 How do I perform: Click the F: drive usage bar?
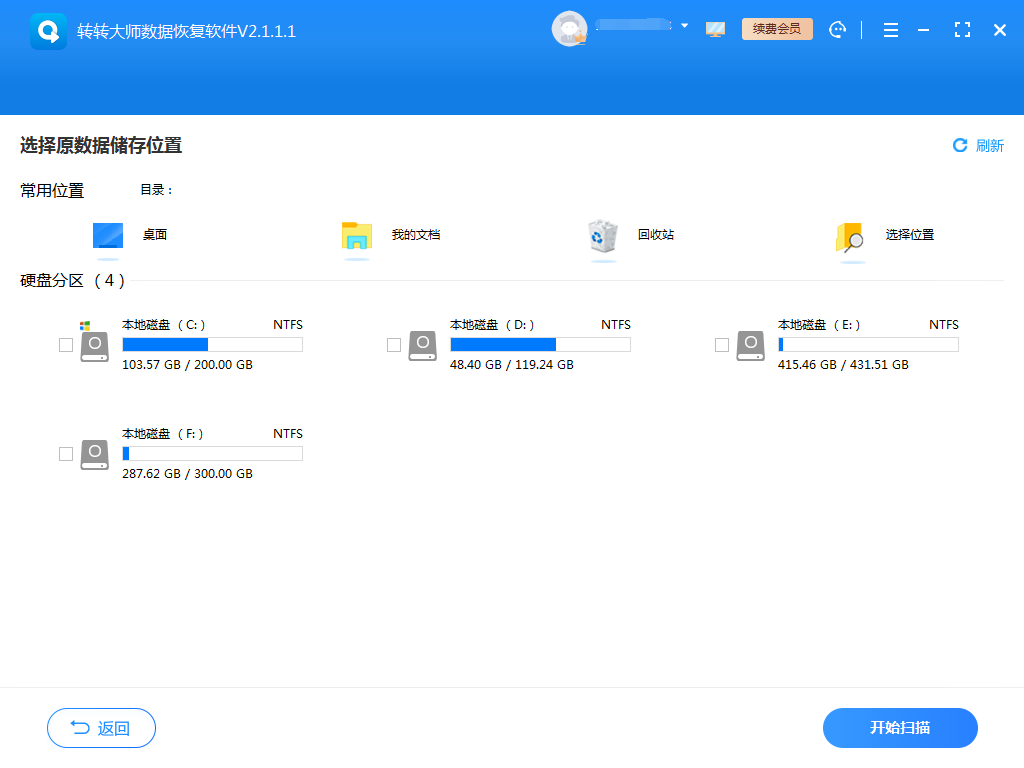(212, 454)
